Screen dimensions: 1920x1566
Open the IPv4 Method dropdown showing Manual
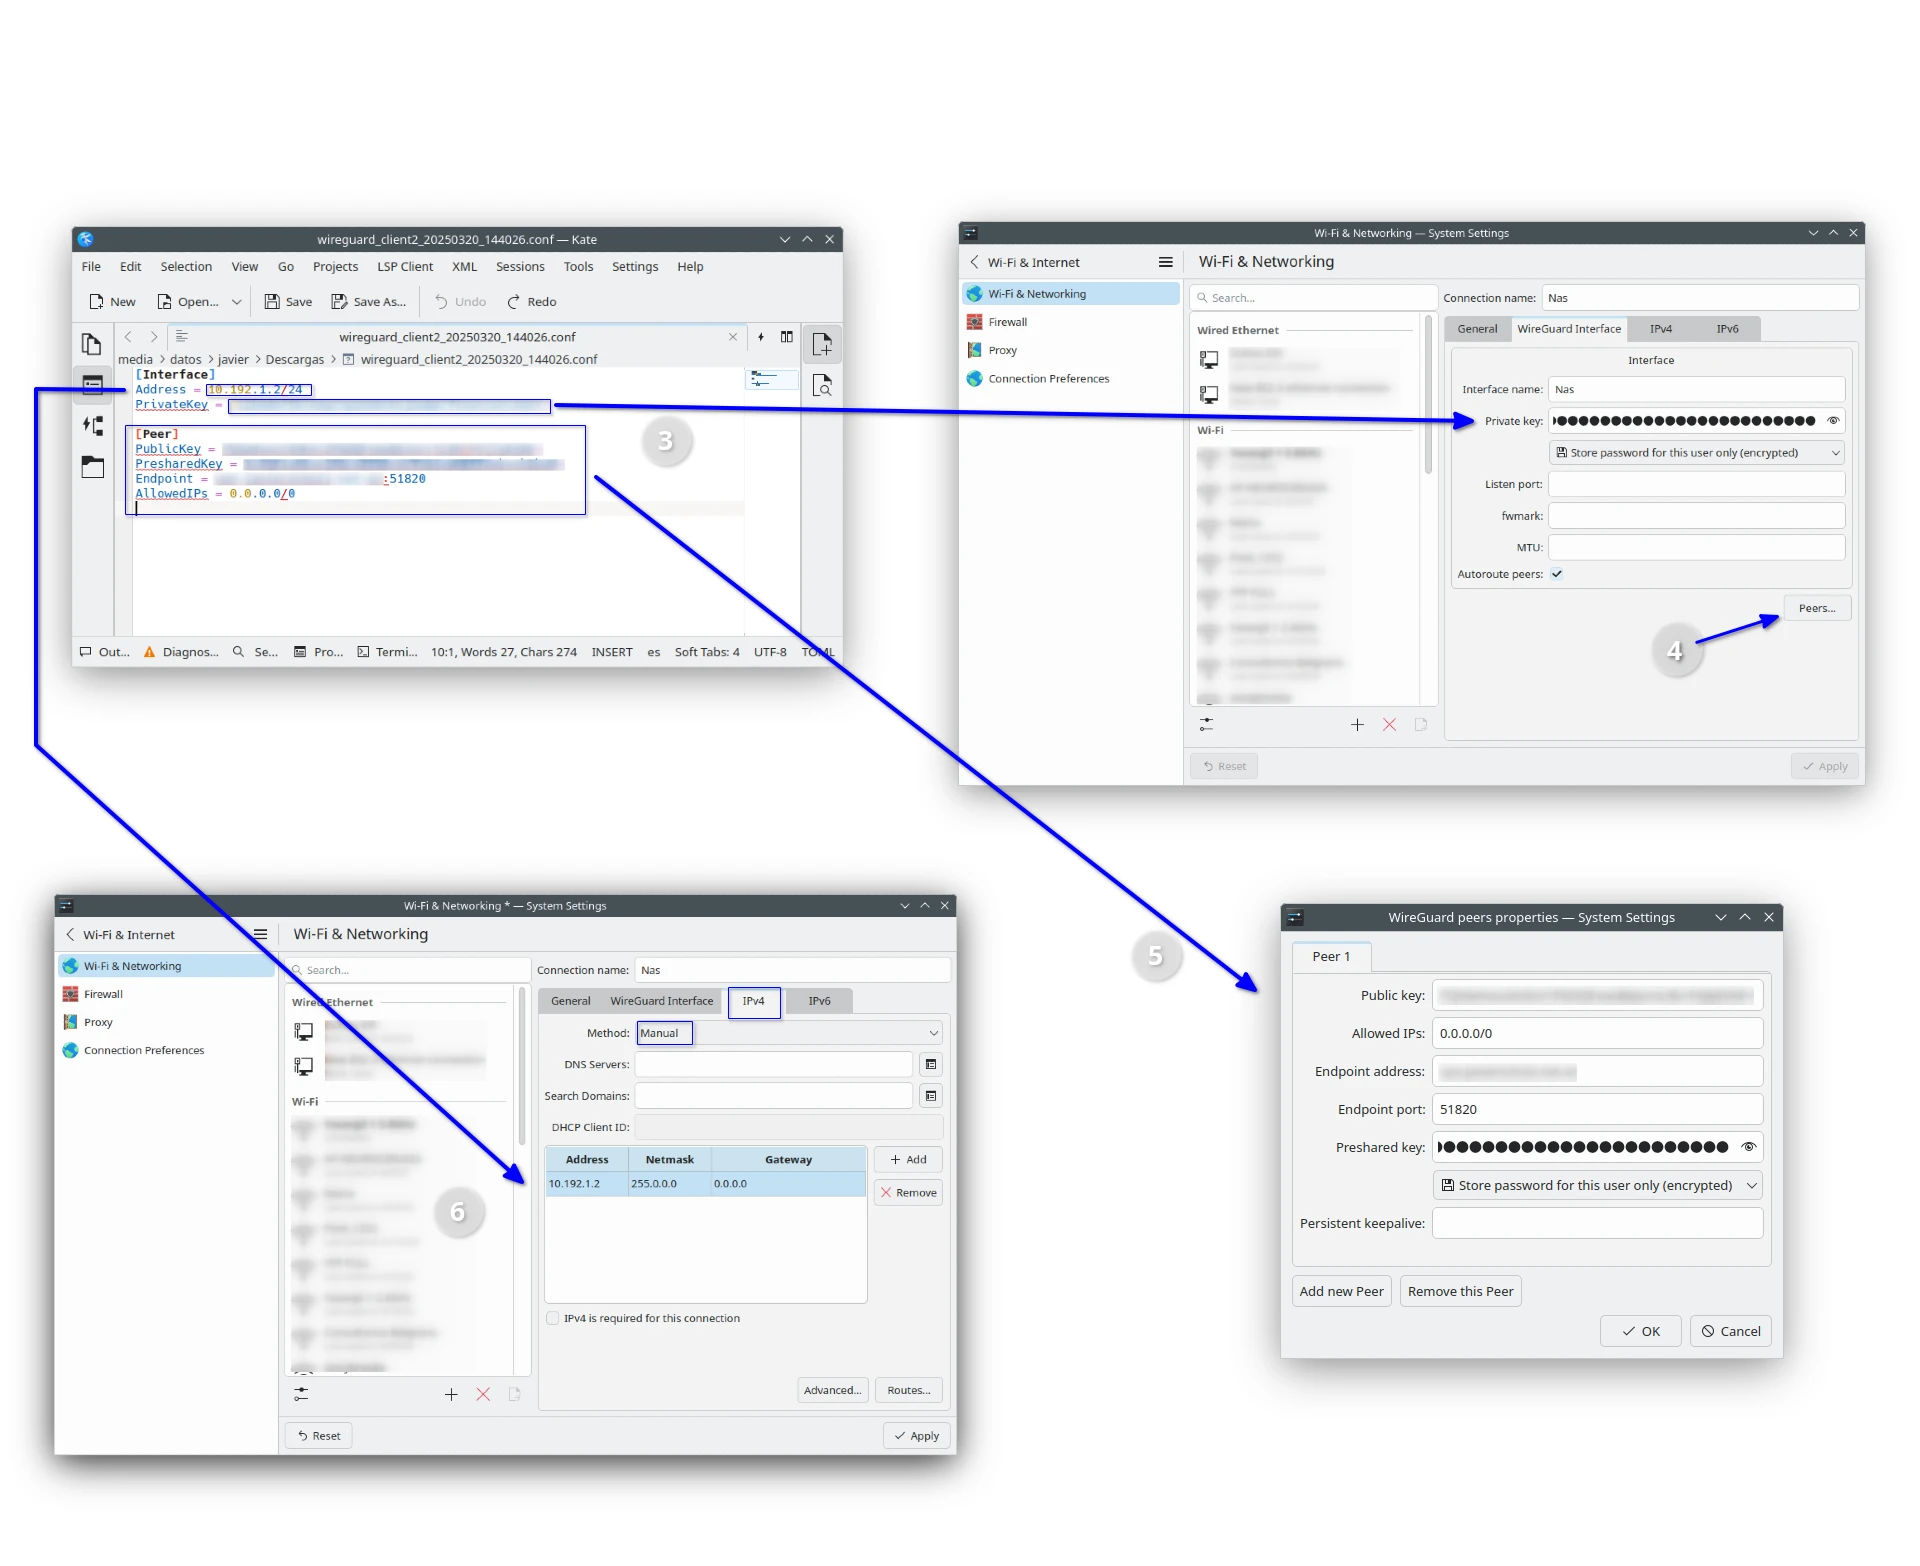tap(789, 1033)
